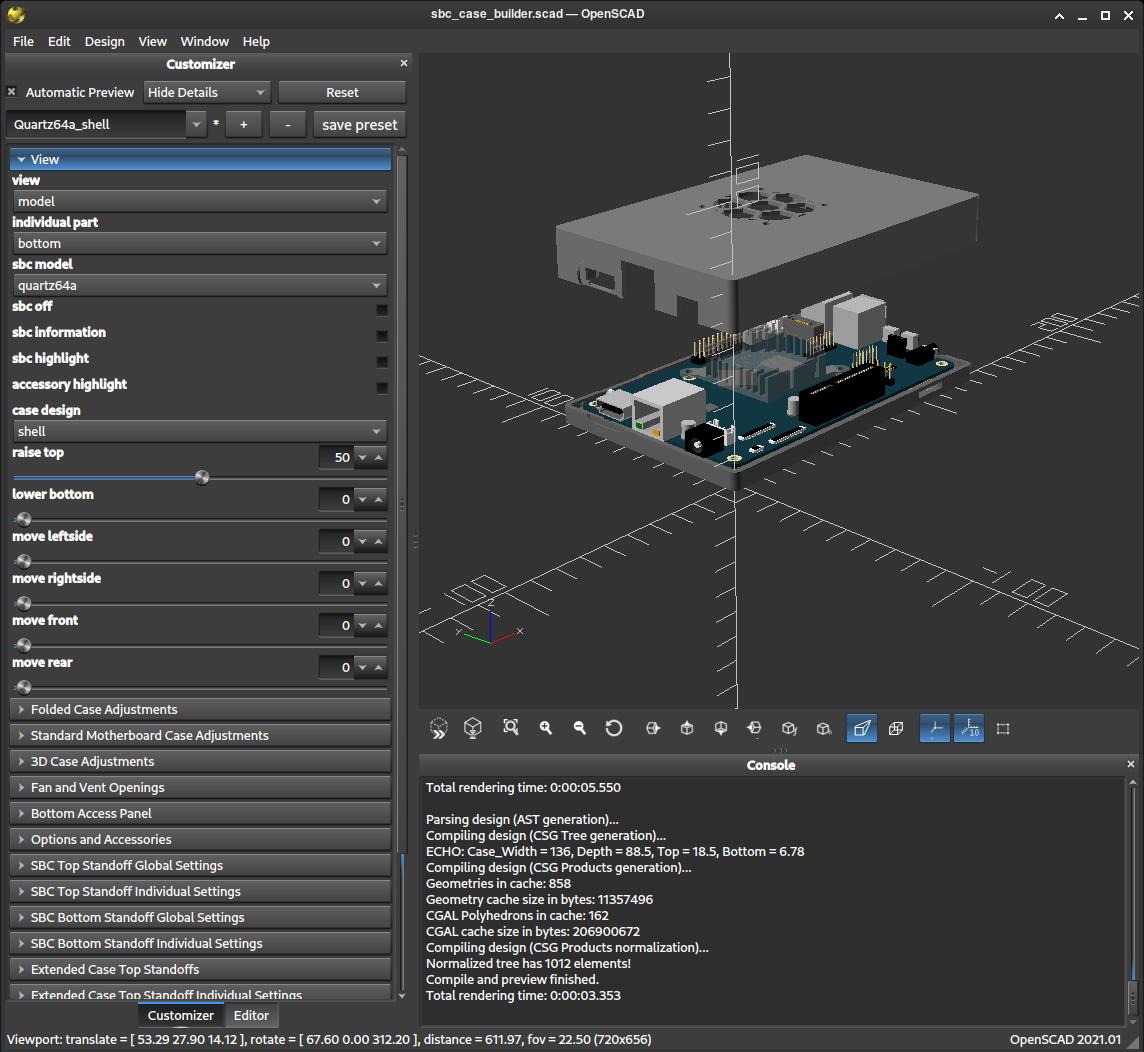Image resolution: width=1144 pixels, height=1052 pixels.
Task: Disable the Automatic Preview checkbox
Action: (12, 92)
